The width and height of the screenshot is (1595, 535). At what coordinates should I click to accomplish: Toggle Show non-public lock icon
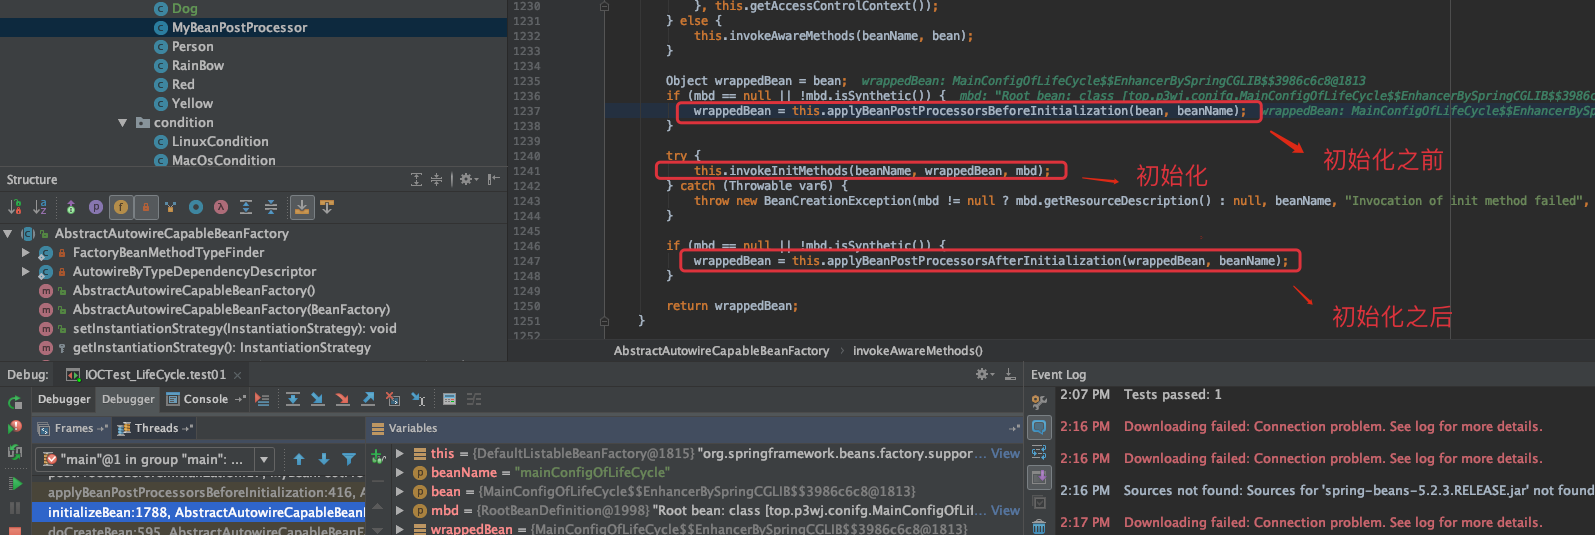tap(146, 207)
